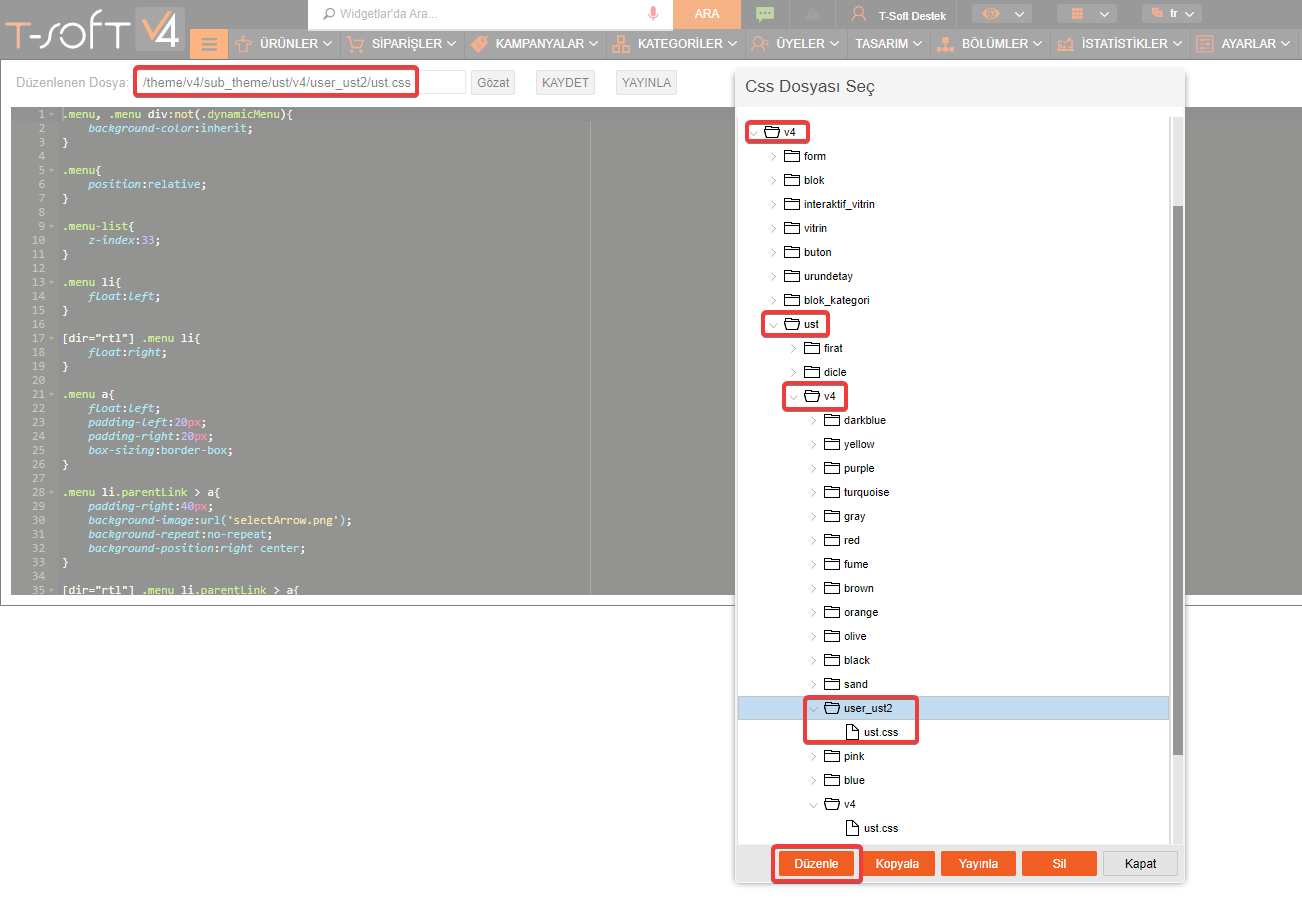Click the YAYINLA button in editor toolbar
The height and width of the screenshot is (901, 1302).
click(646, 82)
